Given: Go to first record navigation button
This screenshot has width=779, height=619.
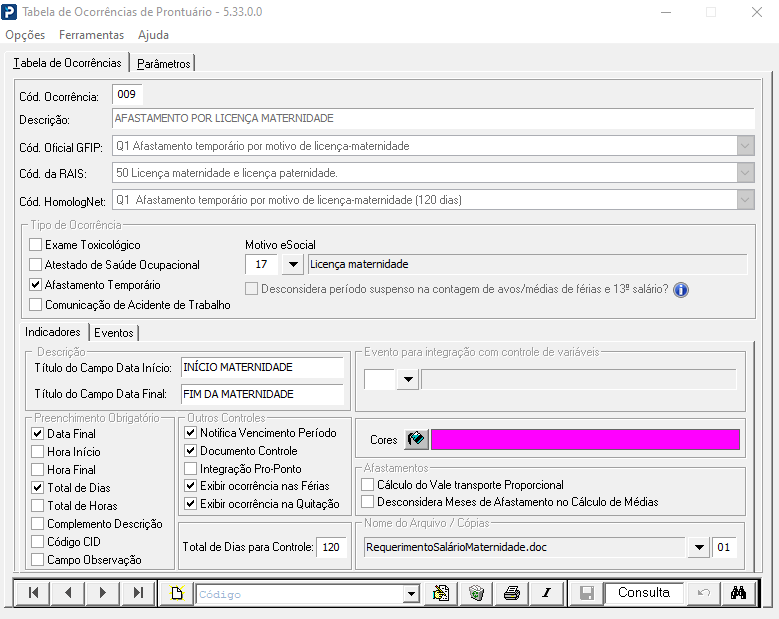Looking at the screenshot, I should tap(33, 593).
